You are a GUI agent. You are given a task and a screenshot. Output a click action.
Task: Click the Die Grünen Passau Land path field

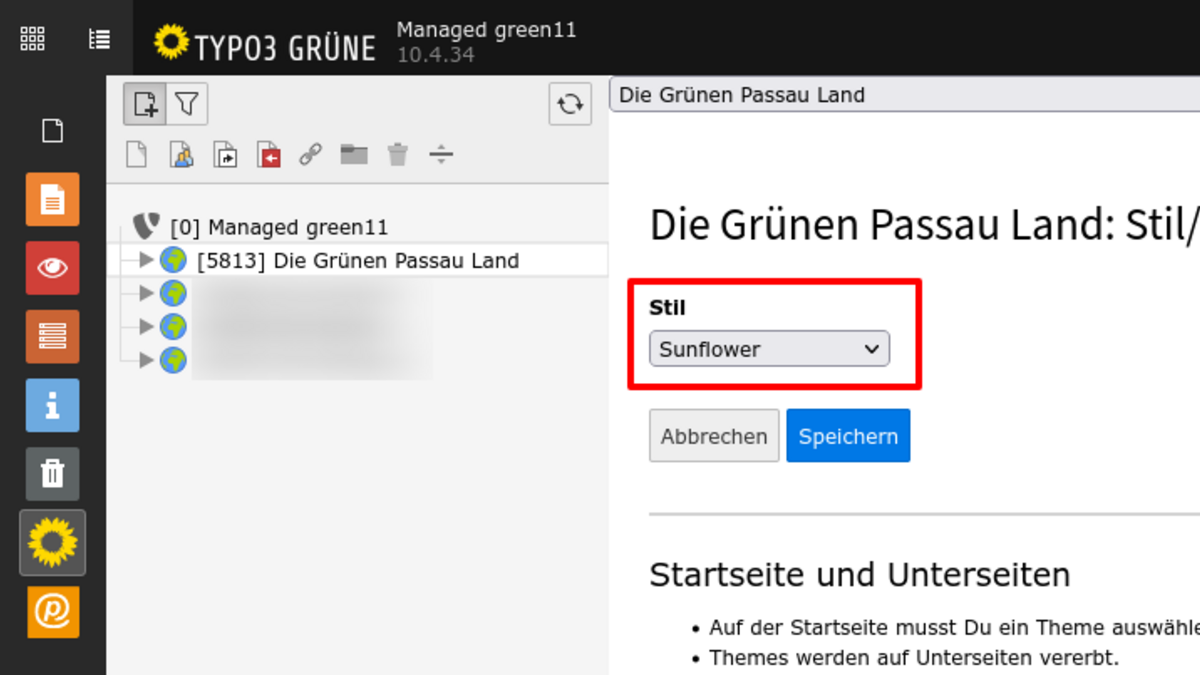[x=904, y=95]
